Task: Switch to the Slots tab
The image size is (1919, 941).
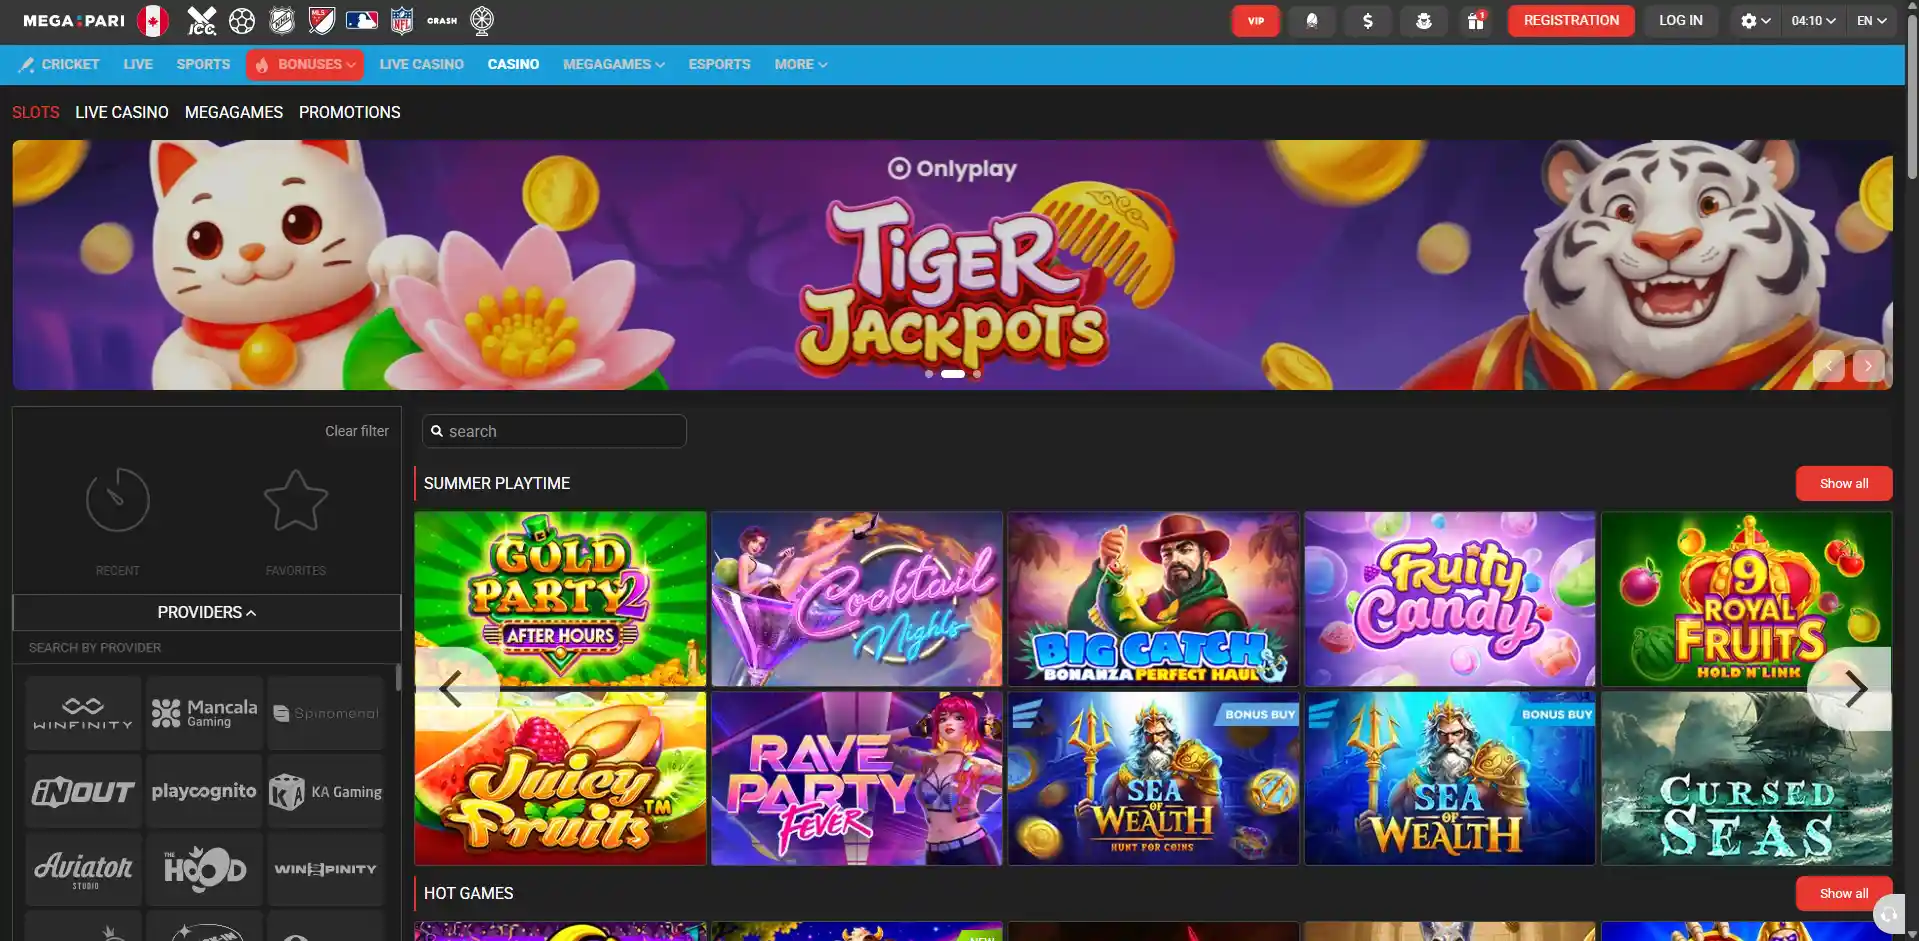Action: 35,112
